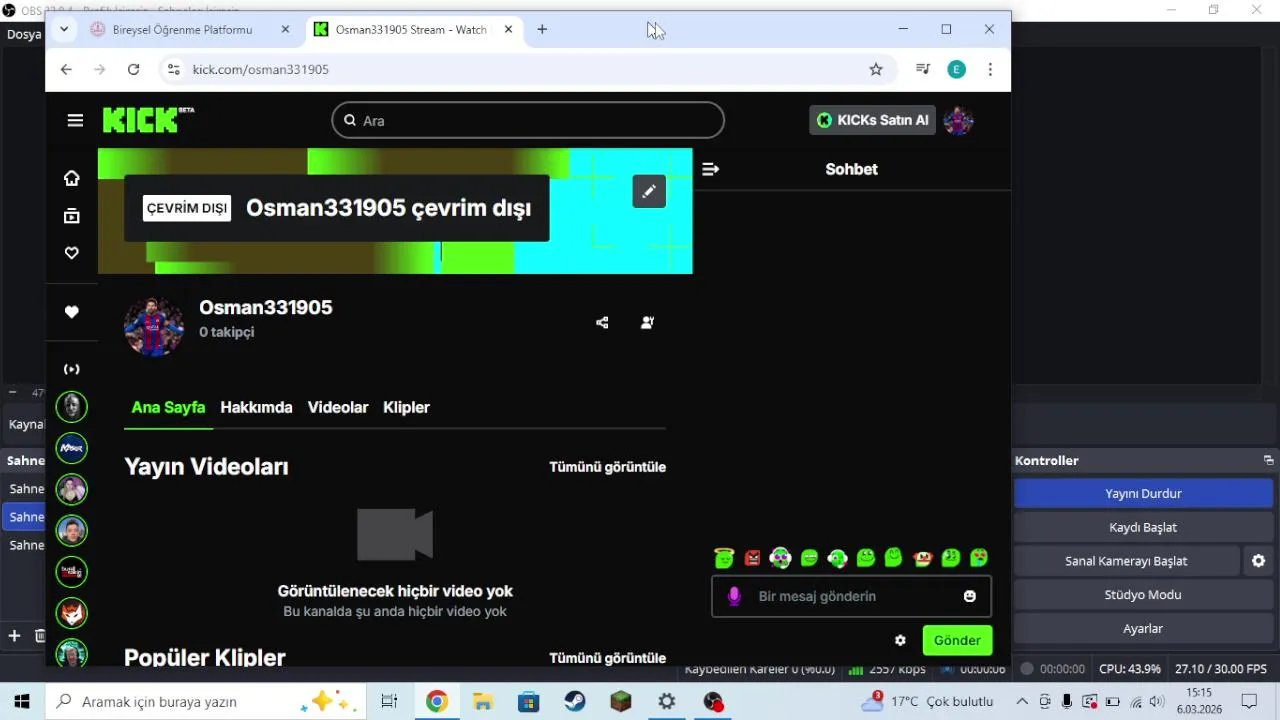Open Task View in the taskbar
1280x720 pixels.
coord(389,701)
